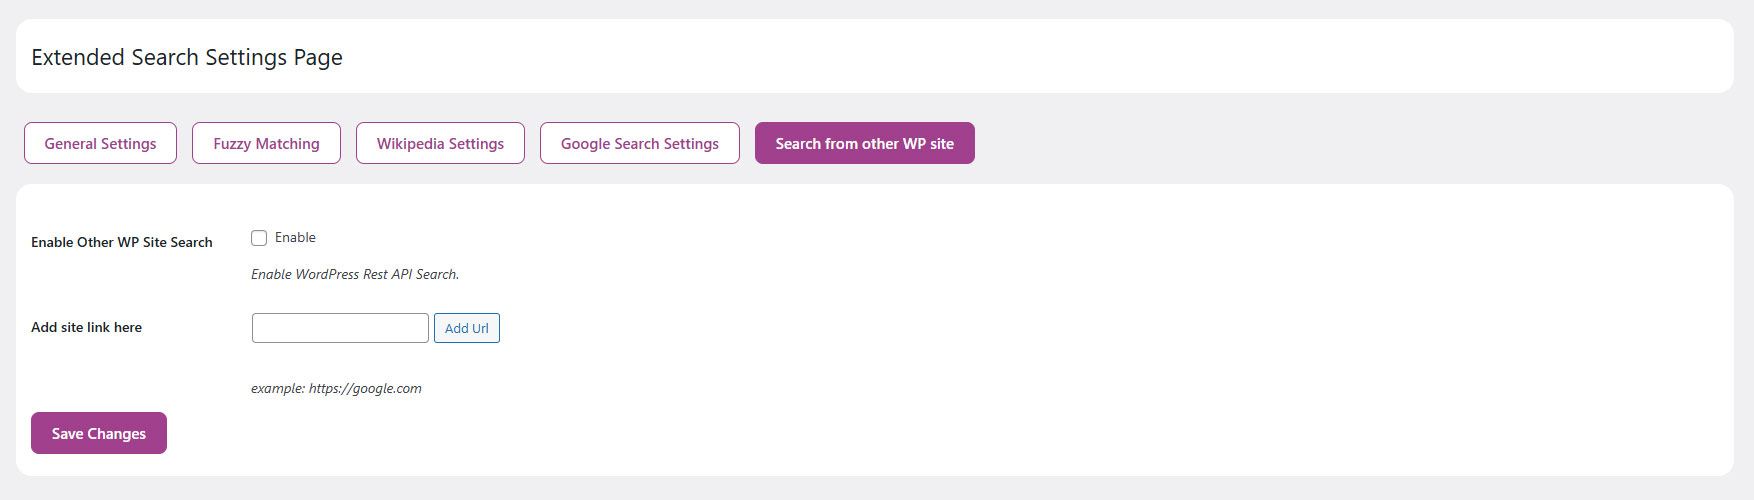
Task: Select the Search from other WP site tab
Action: pyautogui.click(x=864, y=143)
